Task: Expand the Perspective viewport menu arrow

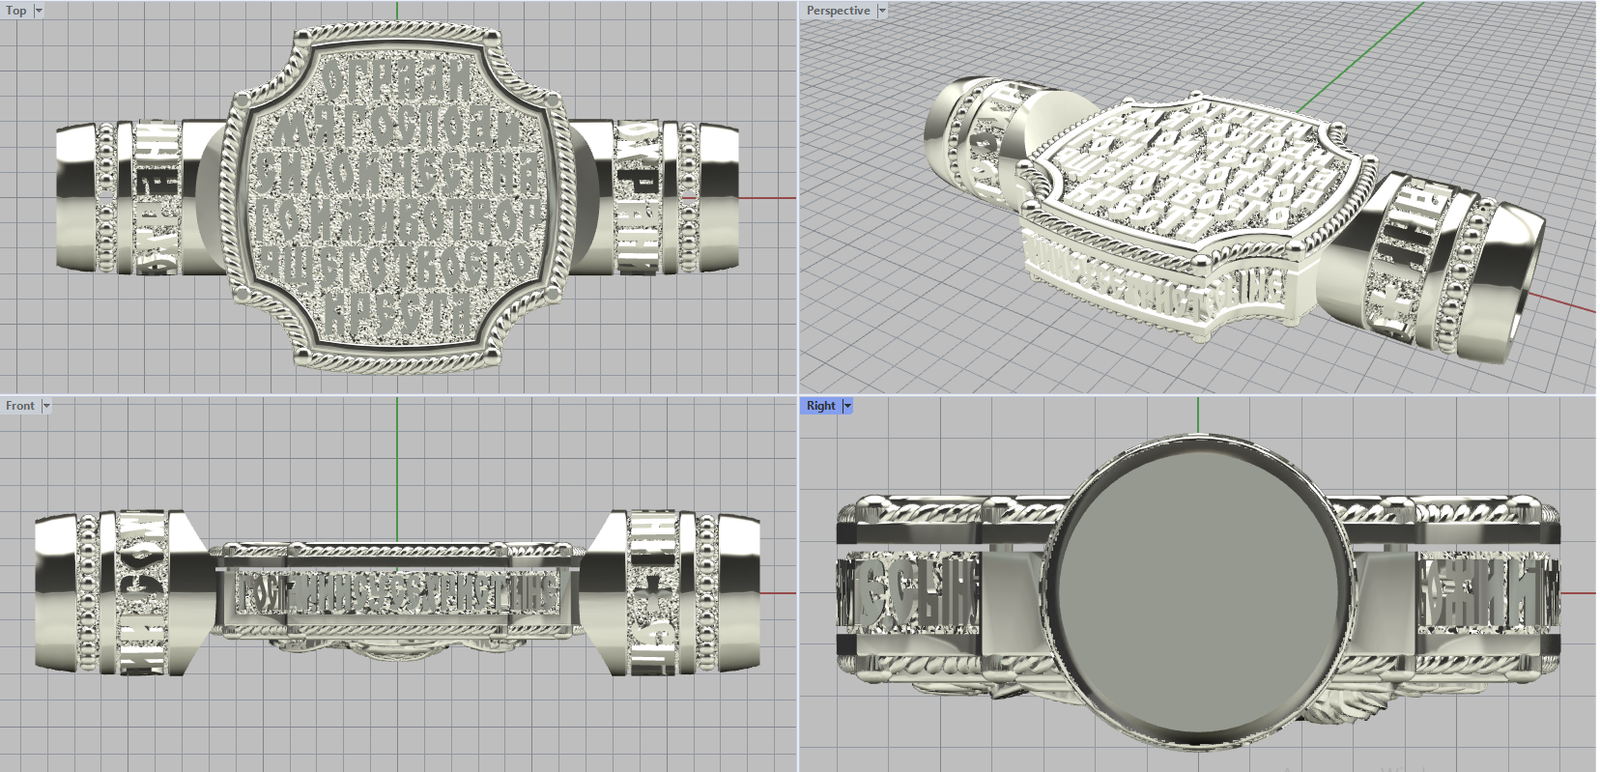Action: (x=881, y=11)
